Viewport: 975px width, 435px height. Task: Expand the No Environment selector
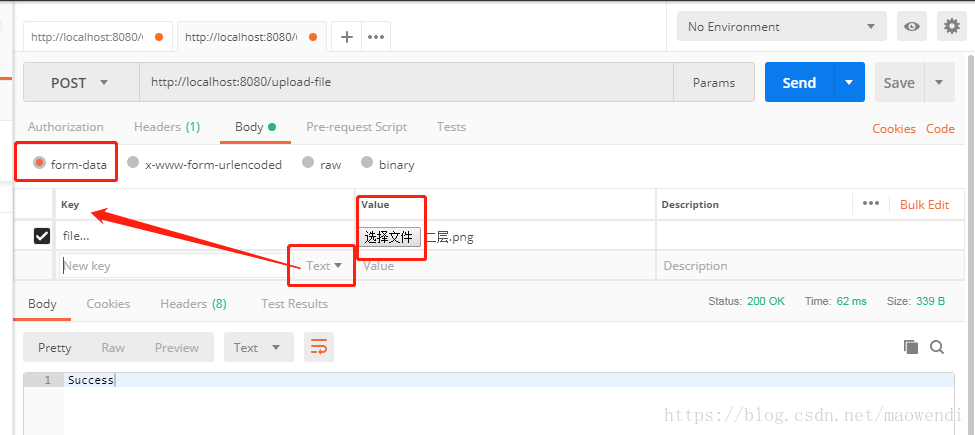782,27
